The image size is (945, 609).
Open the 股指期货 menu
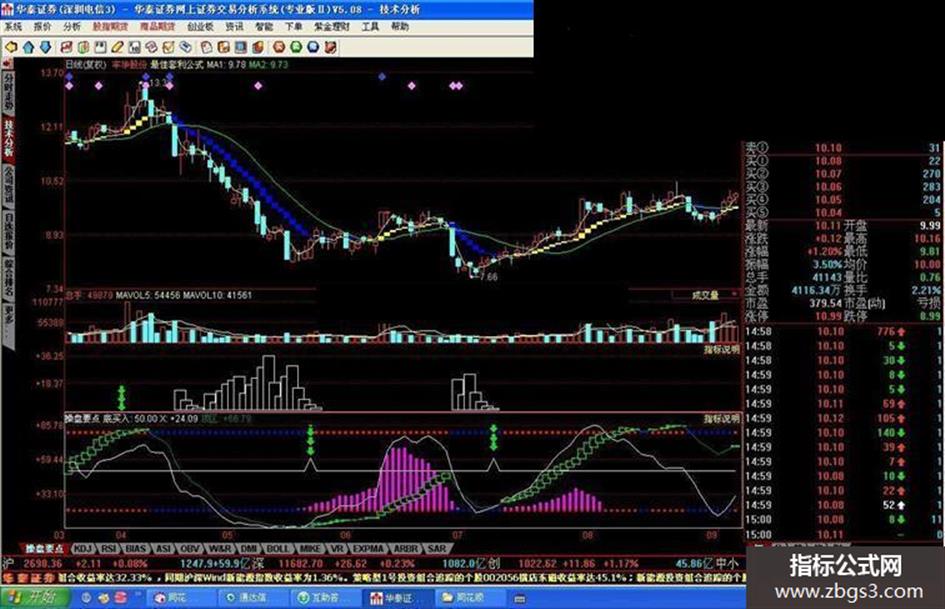(110, 27)
